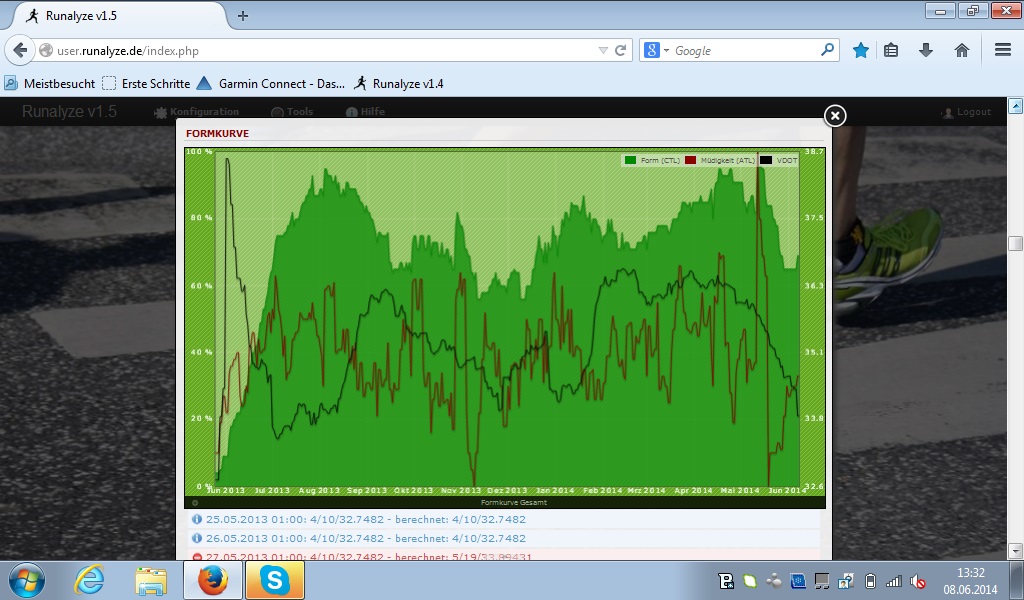Open the Firefox downloads arrow
The image size is (1024, 600).
[926, 50]
